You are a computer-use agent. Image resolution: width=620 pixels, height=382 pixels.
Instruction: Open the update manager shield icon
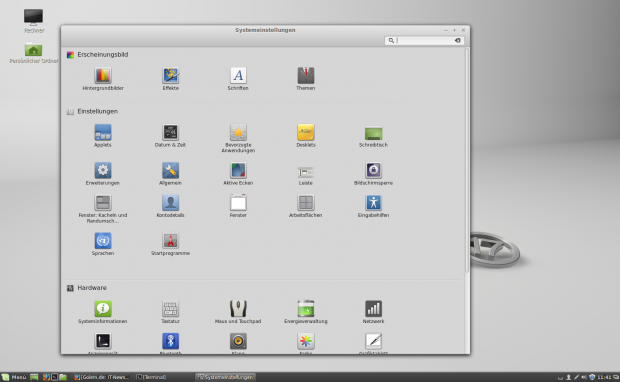point(592,377)
